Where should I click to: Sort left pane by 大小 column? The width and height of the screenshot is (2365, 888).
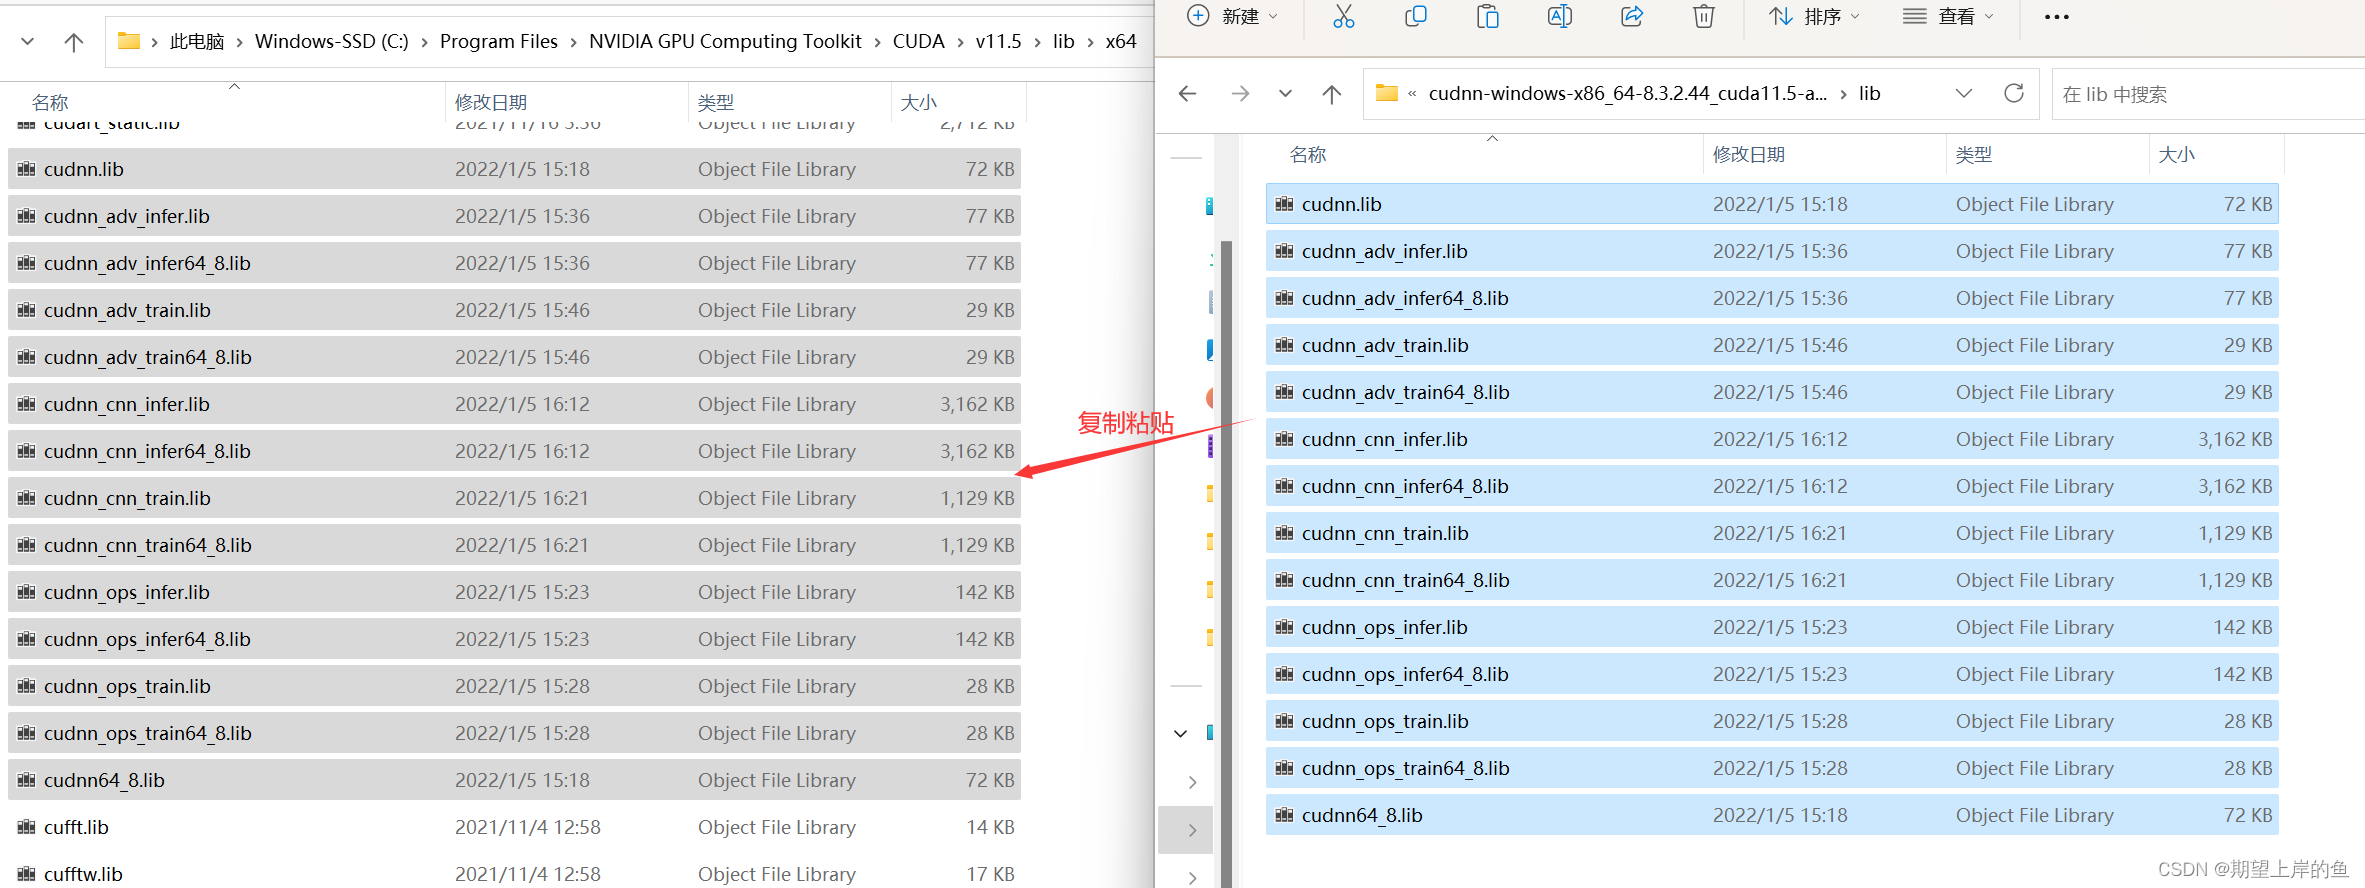point(918,103)
